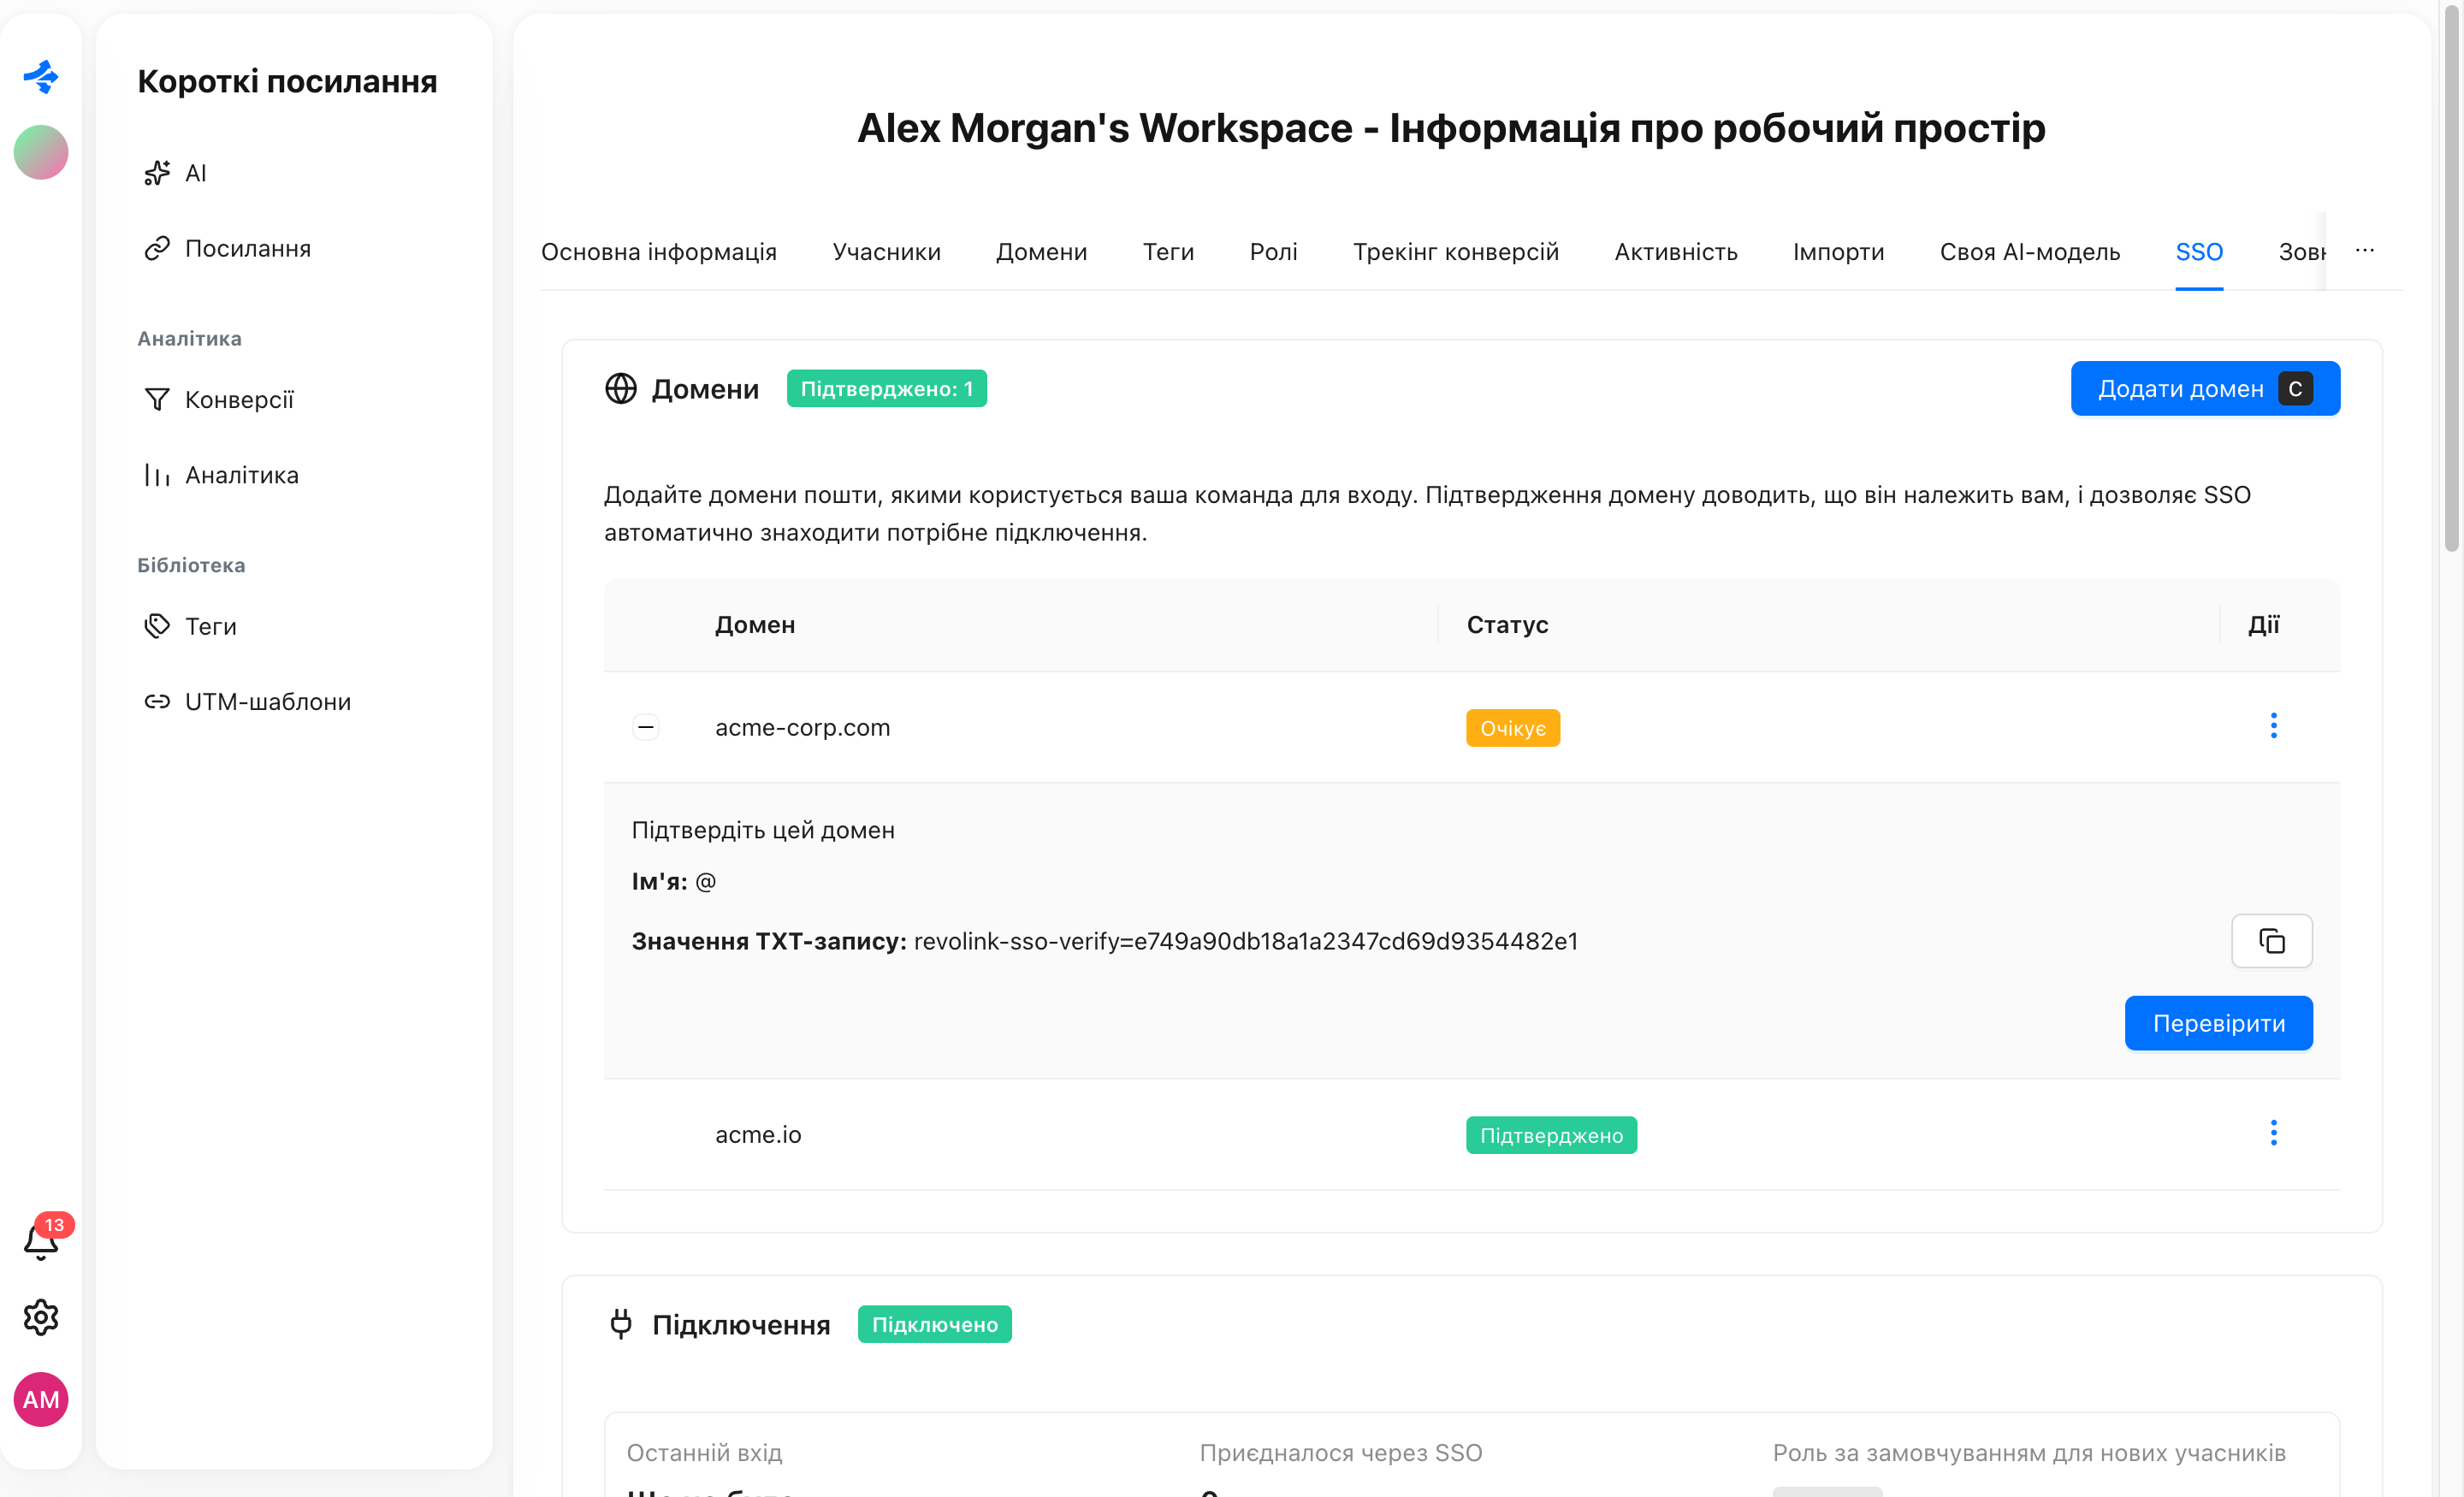The image size is (2464, 1497).
Task: Switch to the Теги tab
Action: coord(1168,252)
